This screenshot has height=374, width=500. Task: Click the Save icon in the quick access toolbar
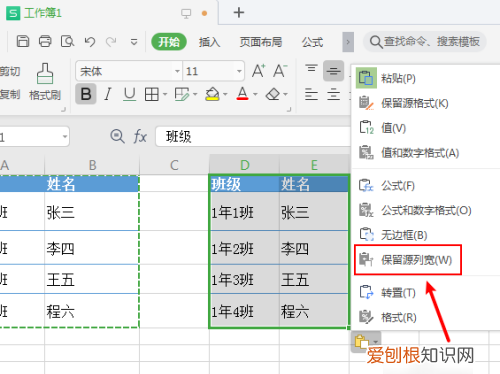[23, 41]
